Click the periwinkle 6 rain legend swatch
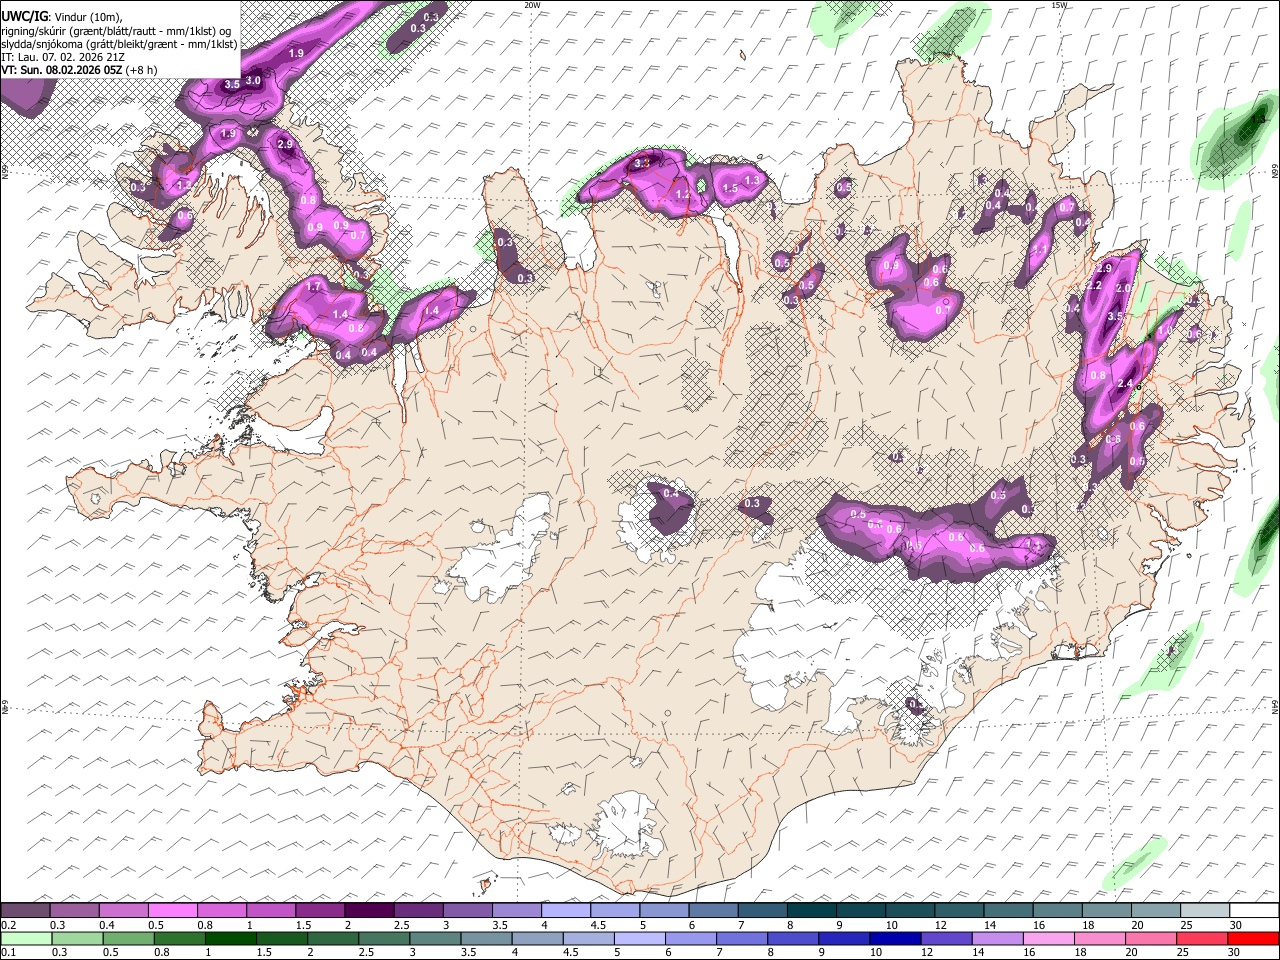 coord(690,939)
